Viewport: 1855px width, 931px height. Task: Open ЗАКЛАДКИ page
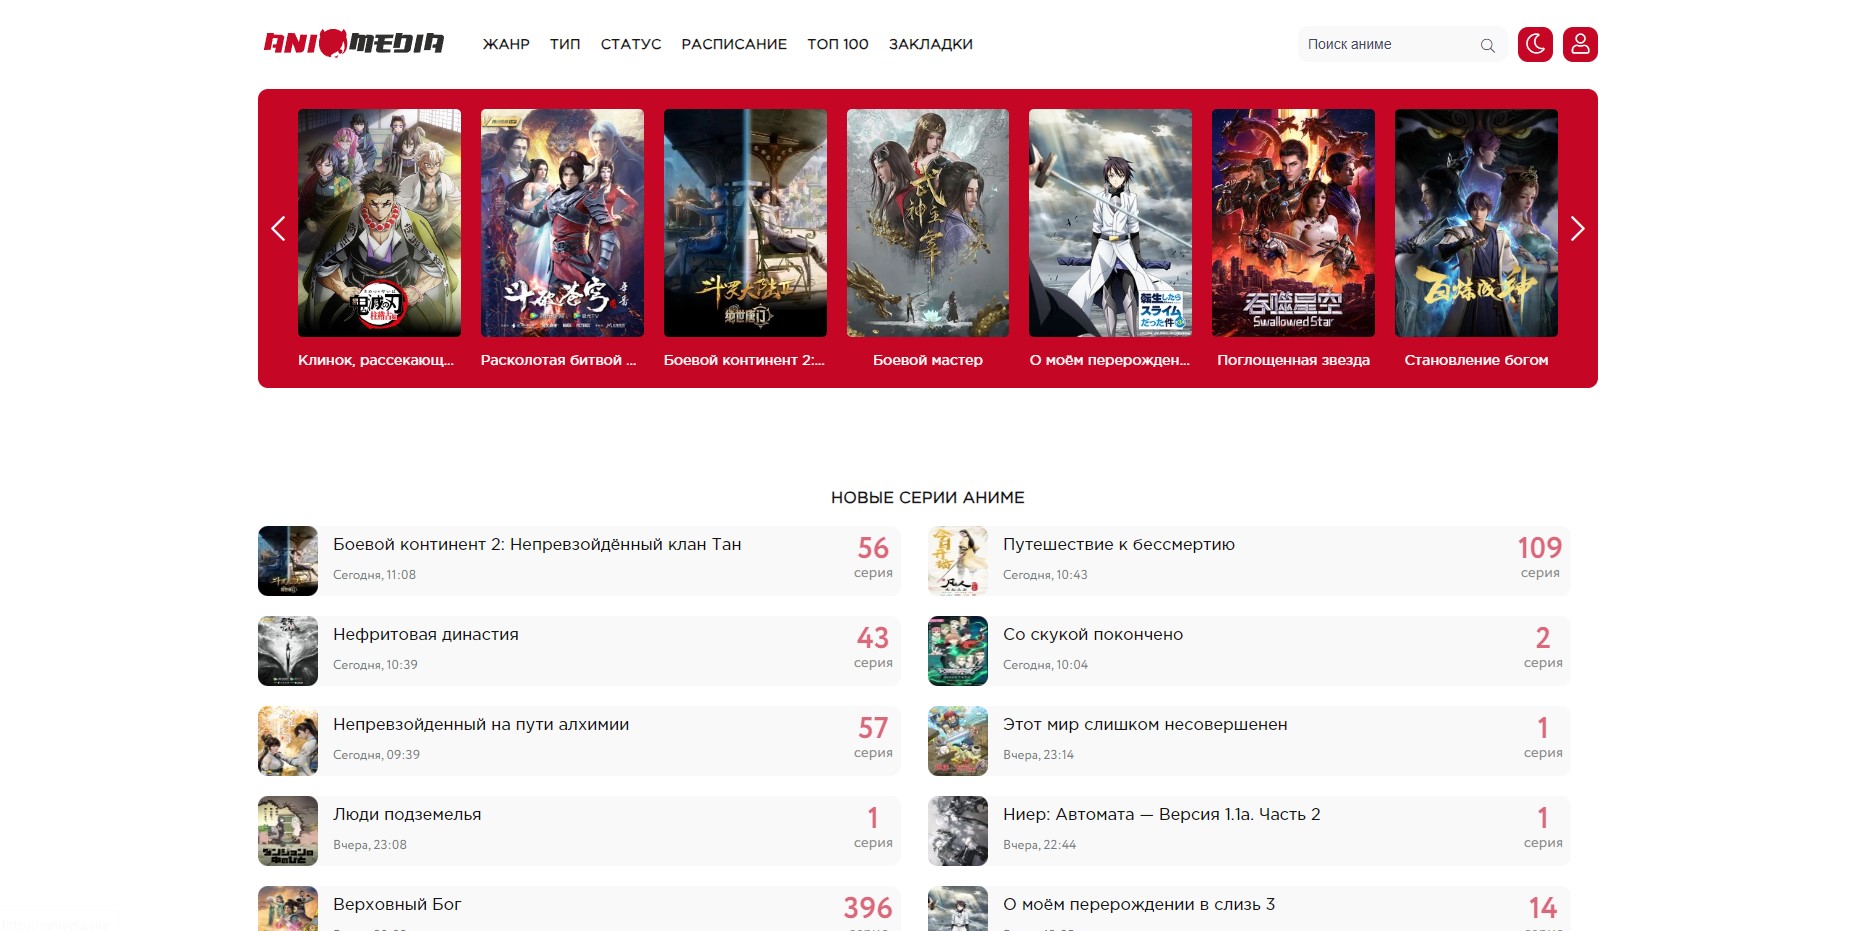931,44
